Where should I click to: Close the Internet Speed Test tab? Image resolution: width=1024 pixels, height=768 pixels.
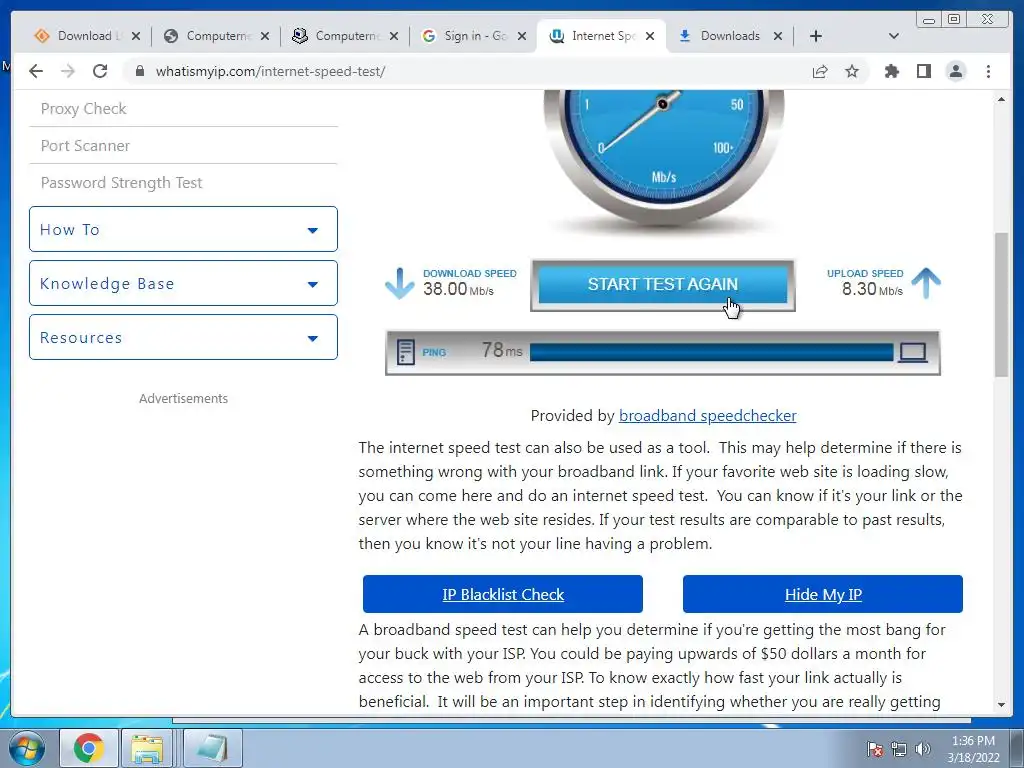(650, 36)
